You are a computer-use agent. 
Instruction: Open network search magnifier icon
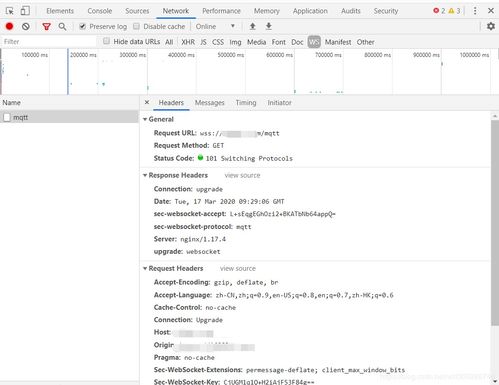pyautogui.click(x=62, y=26)
